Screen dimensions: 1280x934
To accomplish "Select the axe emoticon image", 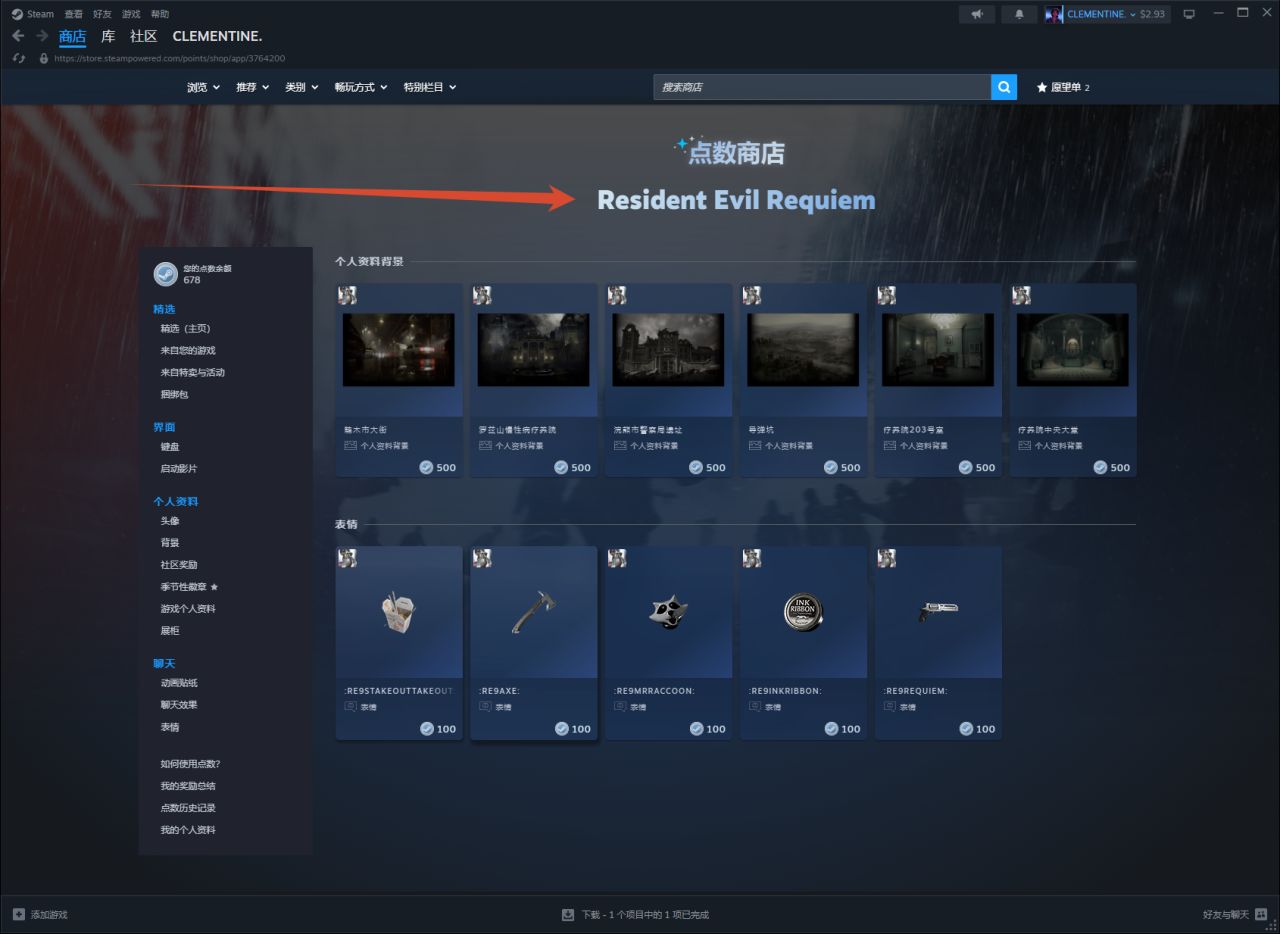I will pos(534,612).
